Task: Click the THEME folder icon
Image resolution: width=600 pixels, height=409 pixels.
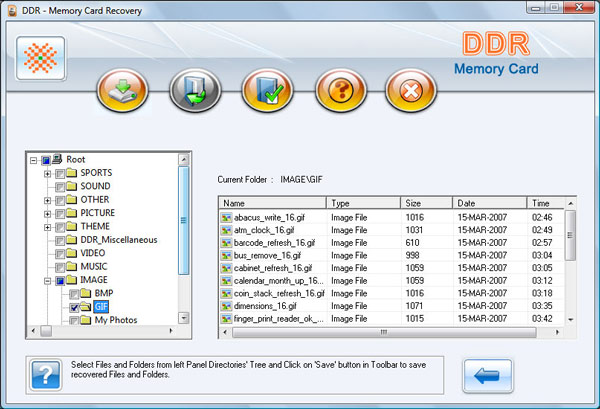Action: click(x=72, y=226)
